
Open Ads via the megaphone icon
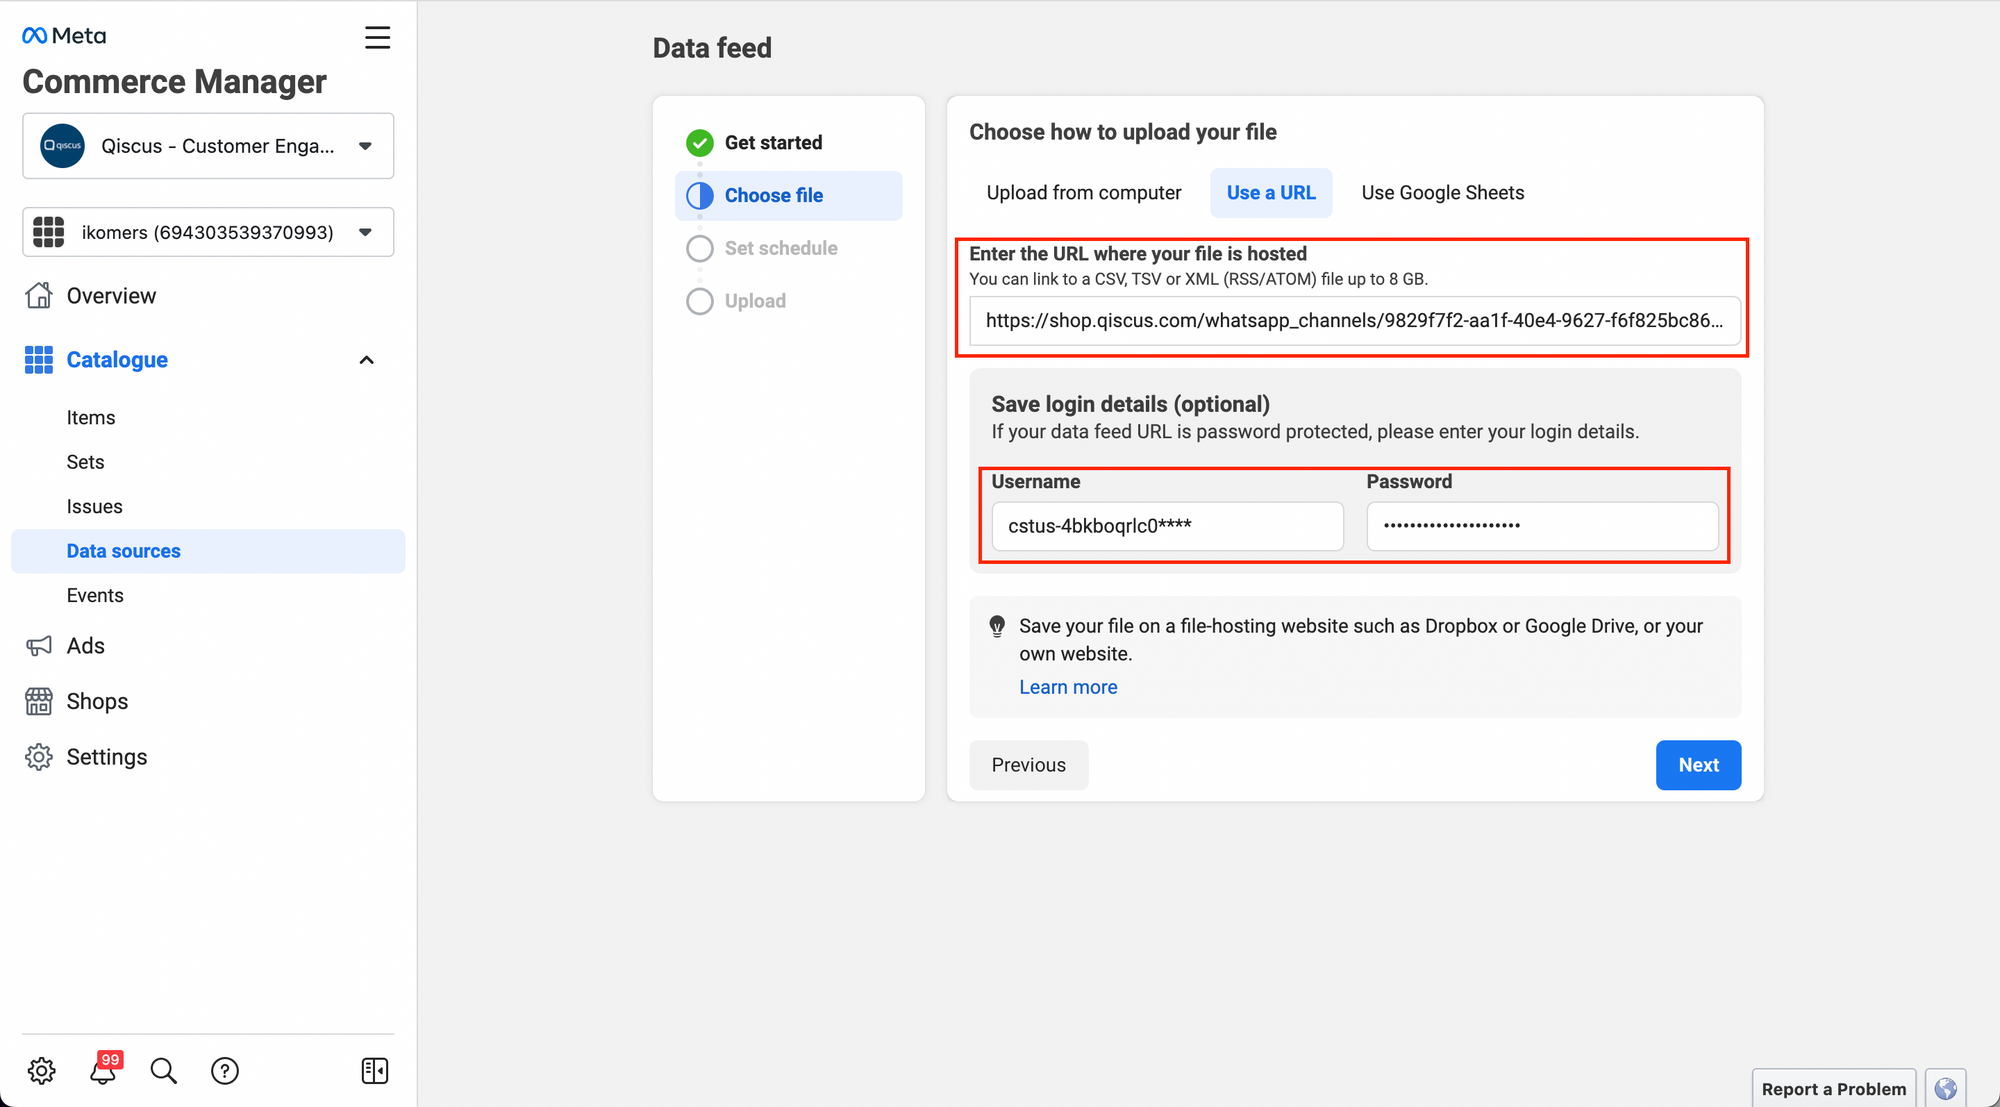click(x=39, y=646)
